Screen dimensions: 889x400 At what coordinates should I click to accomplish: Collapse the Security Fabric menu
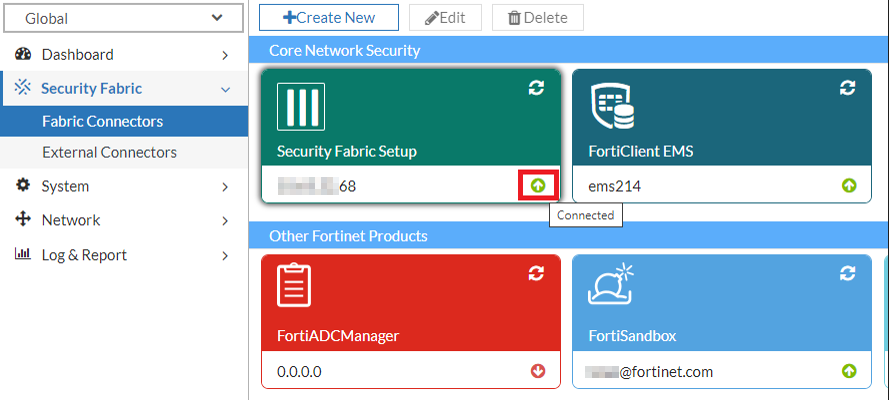coord(225,89)
